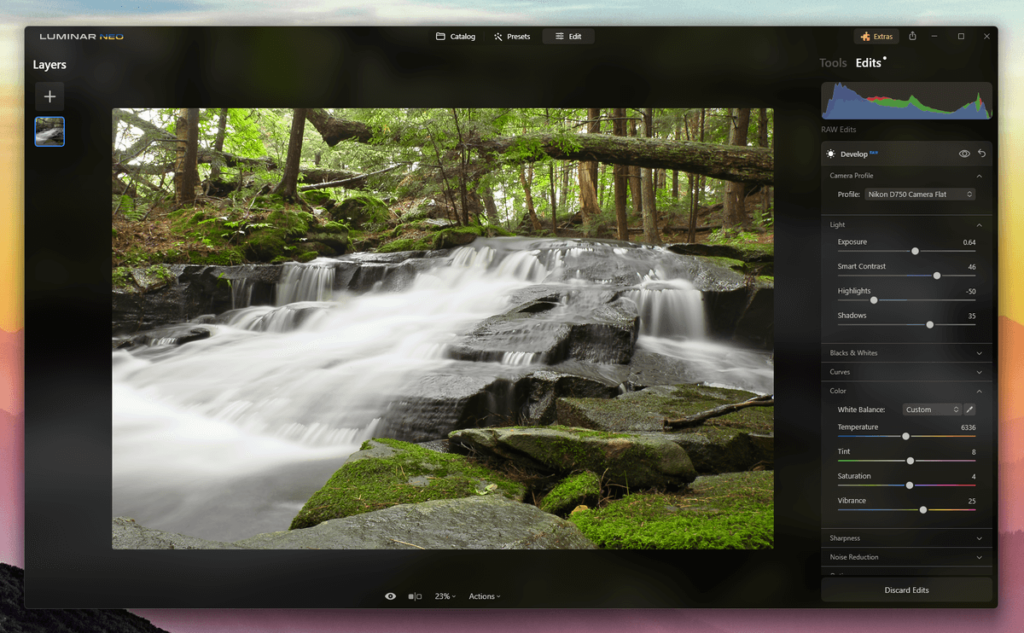Click the share/export icon in title bar
Viewport: 1024px width, 633px height.
tap(912, 36)
